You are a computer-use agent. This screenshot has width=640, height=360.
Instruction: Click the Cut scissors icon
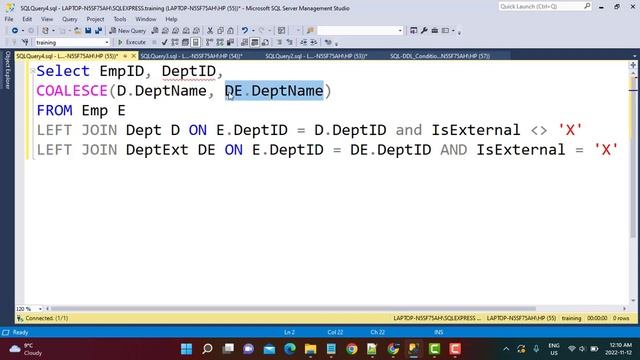pos(210,31)
